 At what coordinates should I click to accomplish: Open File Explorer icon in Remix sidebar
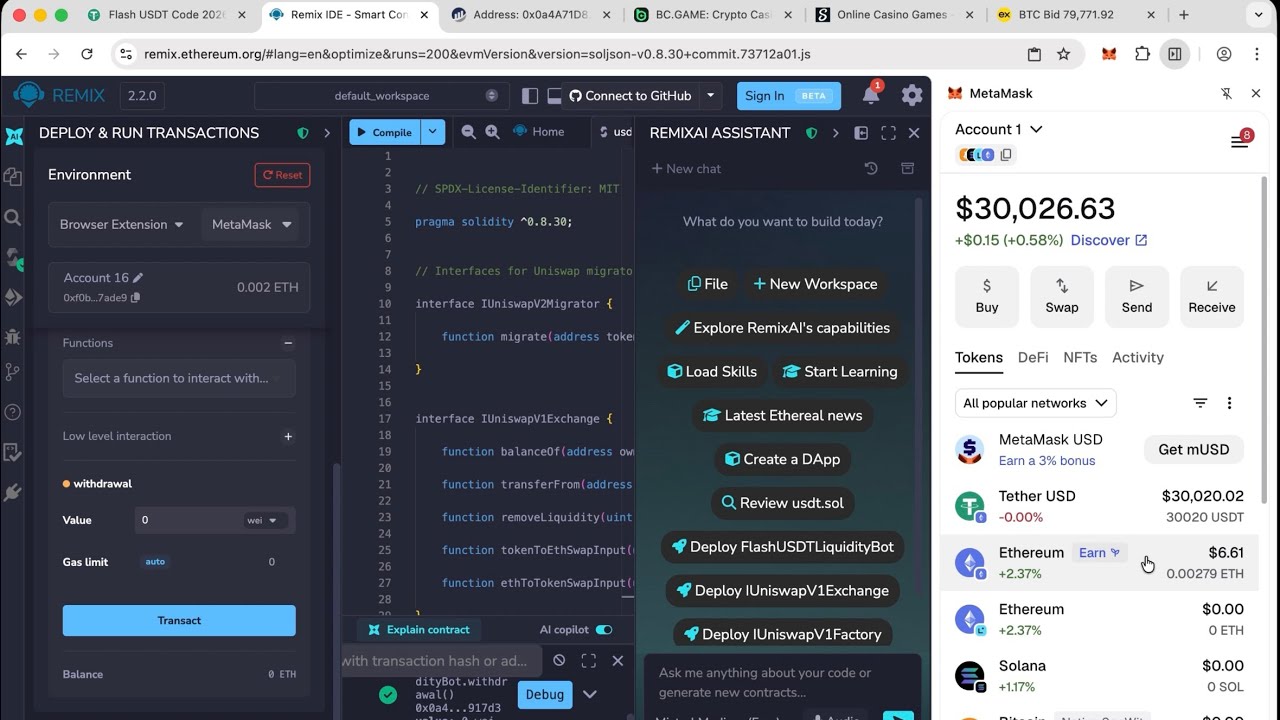(x=13, y=177)
